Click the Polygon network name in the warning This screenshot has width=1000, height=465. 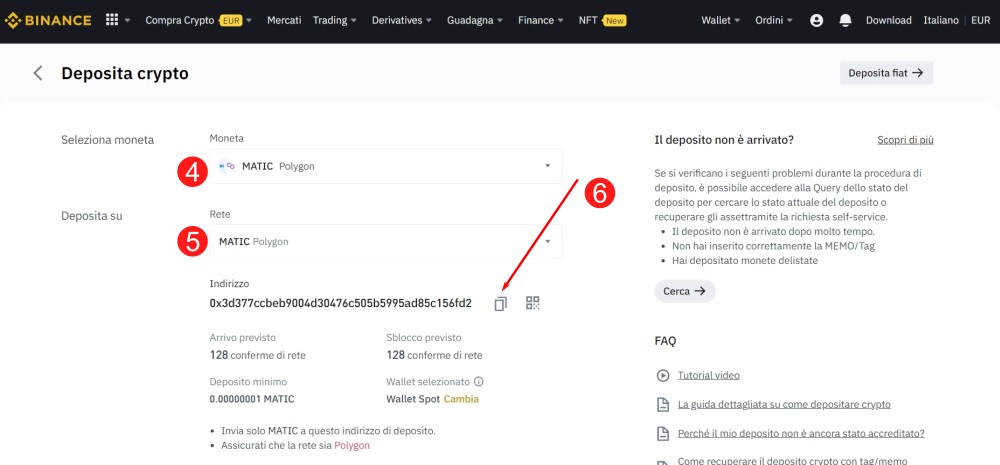[x=352, y=445]
